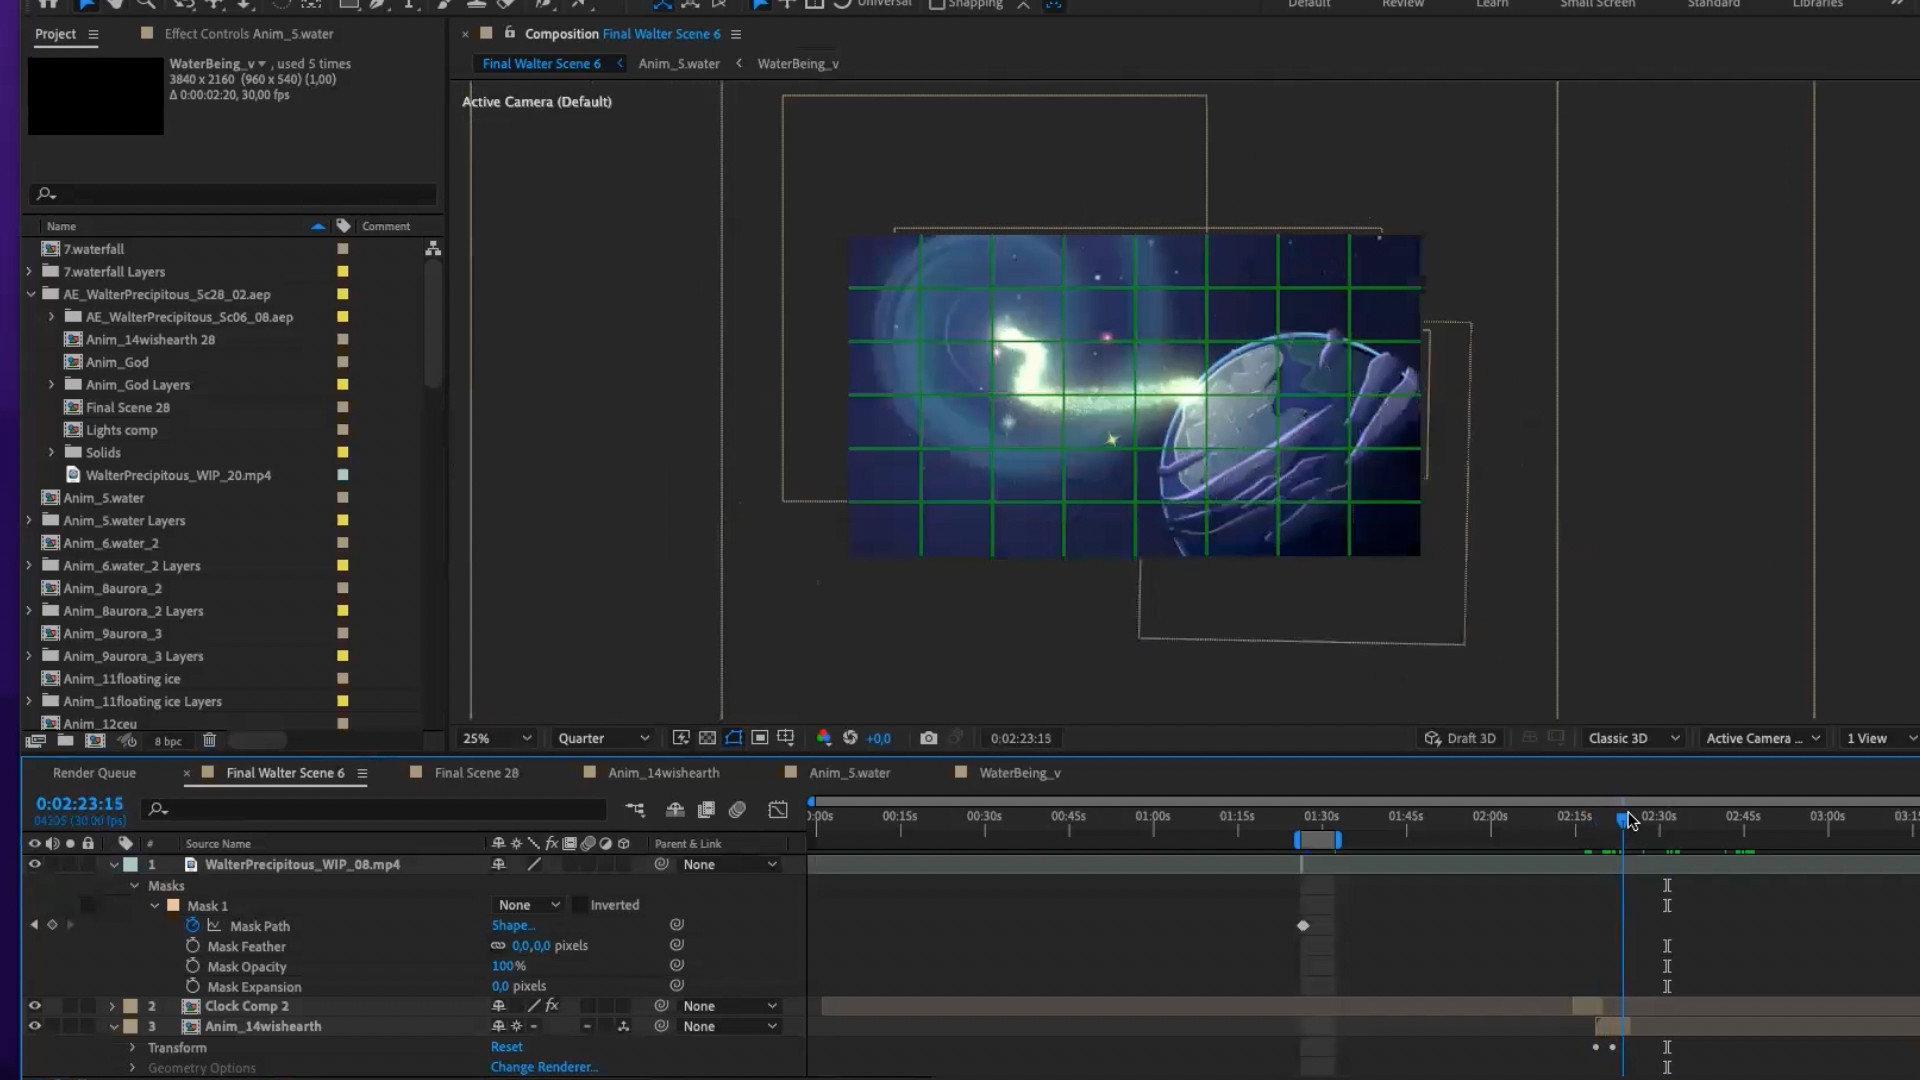
Task: Expand the Anim_God Layers folder
Action: tap(52, 385)
